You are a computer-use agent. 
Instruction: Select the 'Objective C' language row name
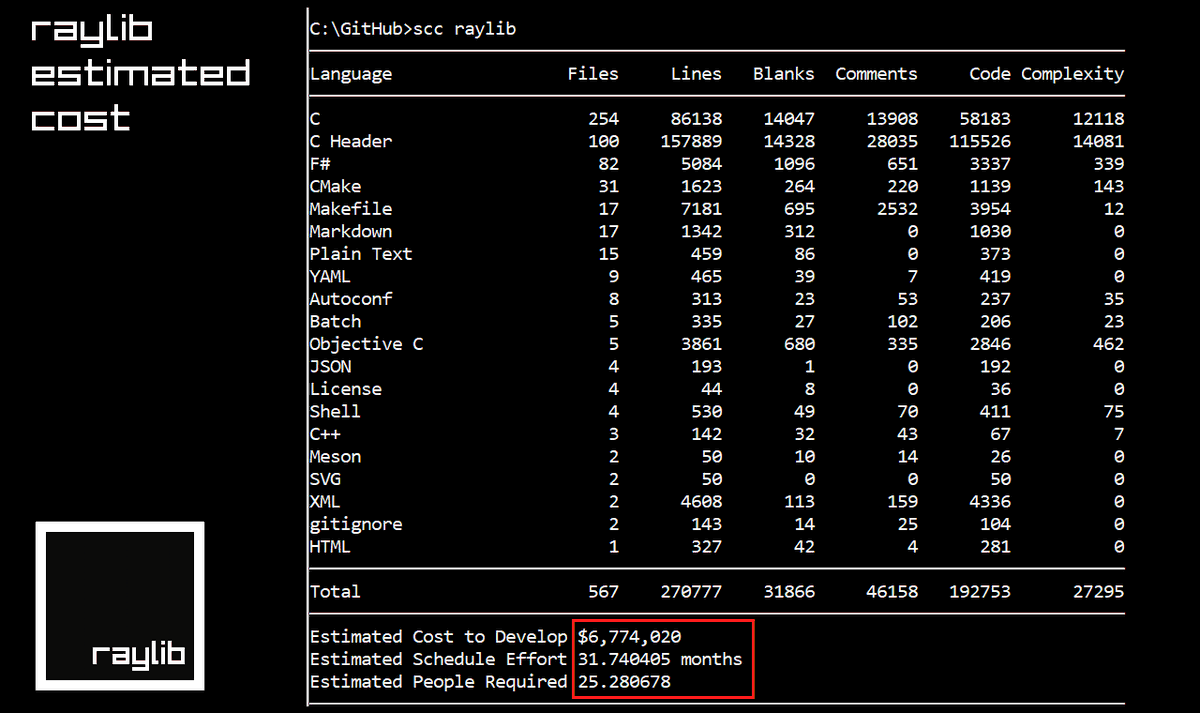click(x=367, y=344)
